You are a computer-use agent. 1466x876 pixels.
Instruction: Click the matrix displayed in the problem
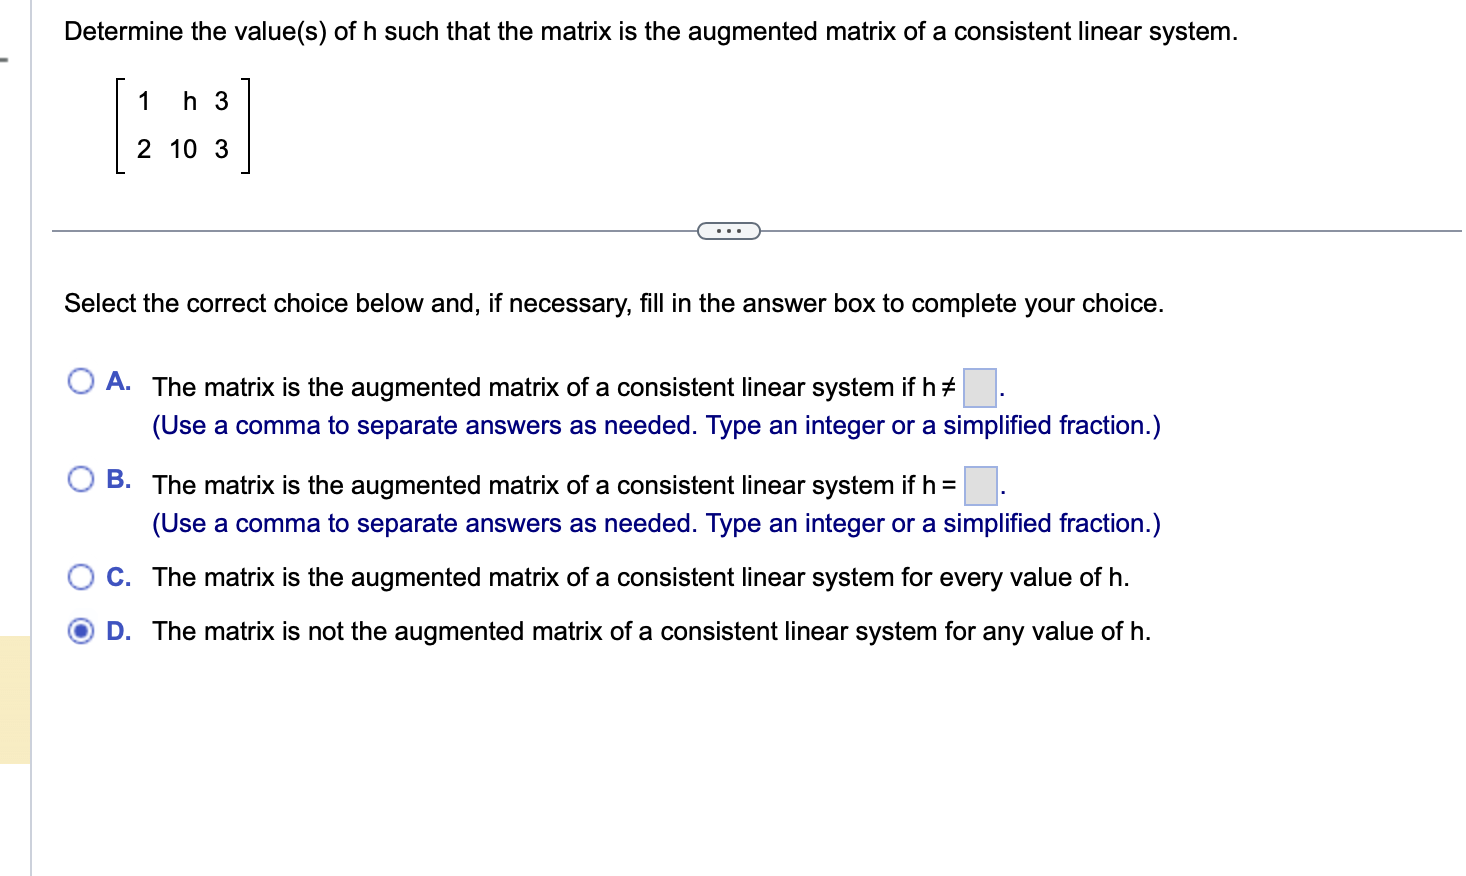click(x=183, y=126)
